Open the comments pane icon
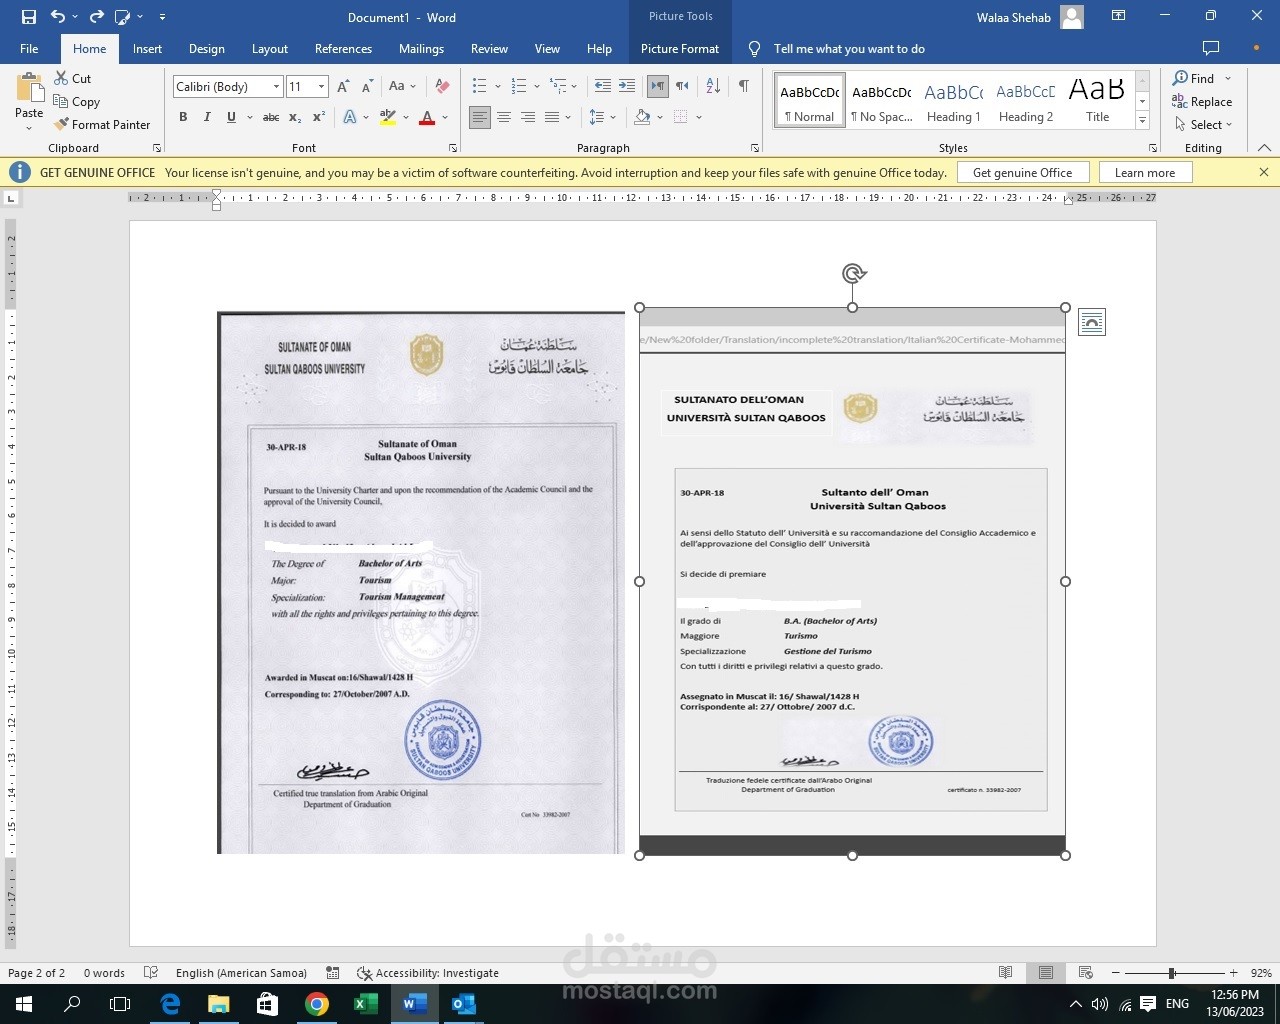 click(x=1211, y=48)
